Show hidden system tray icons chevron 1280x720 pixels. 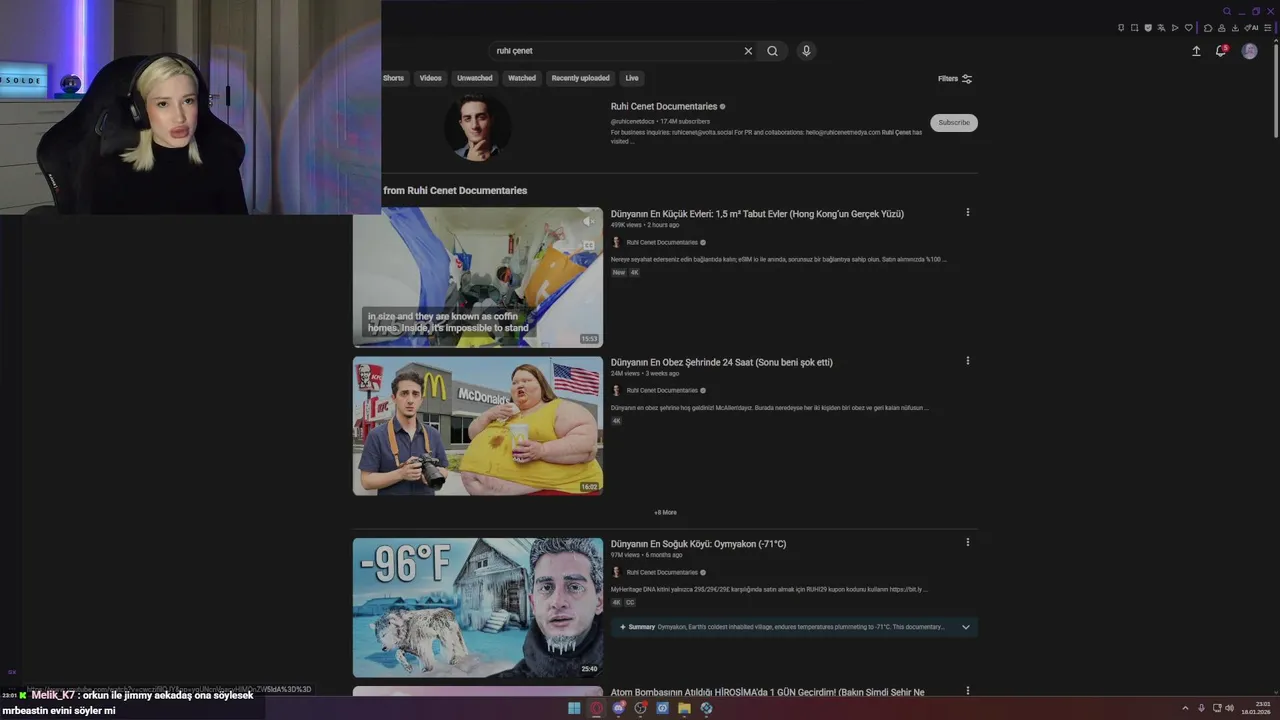tap(1185, 708)
